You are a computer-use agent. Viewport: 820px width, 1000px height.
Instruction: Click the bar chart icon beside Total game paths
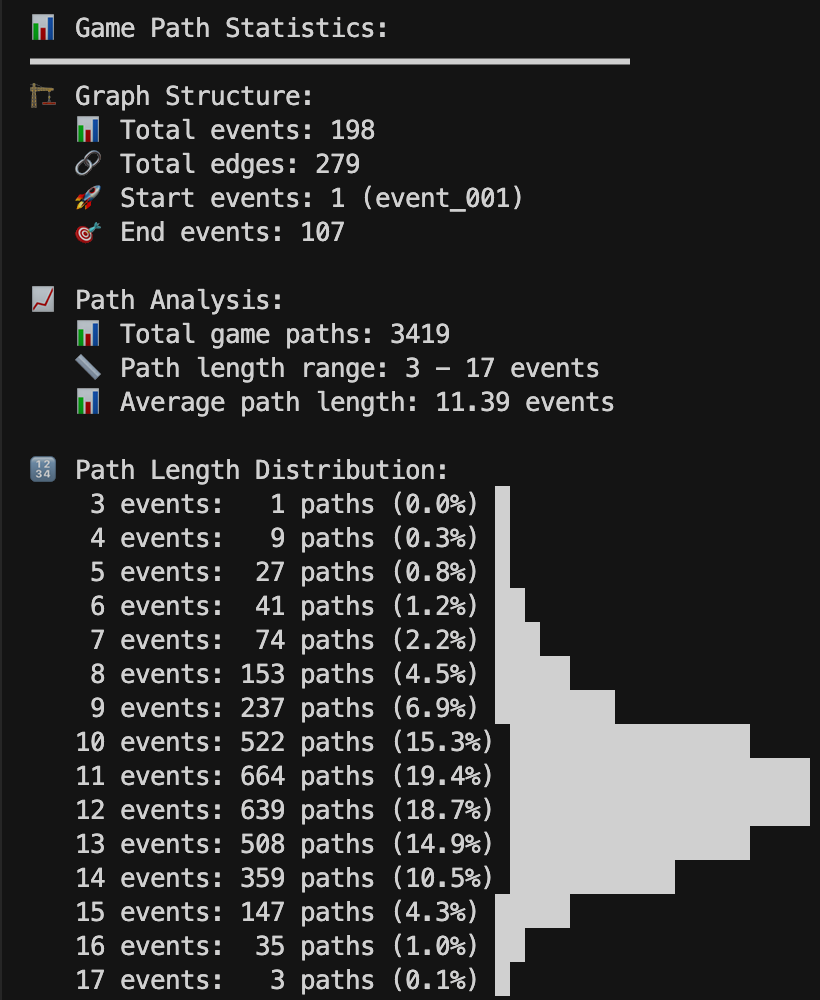(87, 334)
